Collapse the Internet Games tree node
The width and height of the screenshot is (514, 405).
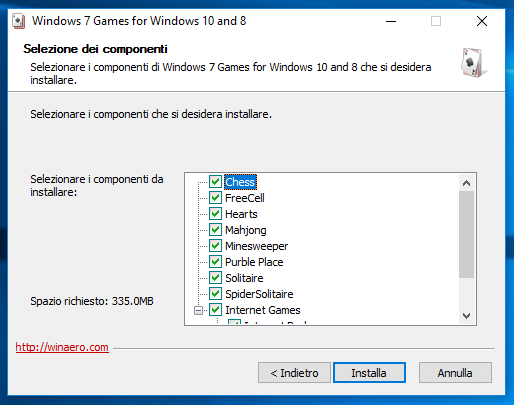[198, 310]
